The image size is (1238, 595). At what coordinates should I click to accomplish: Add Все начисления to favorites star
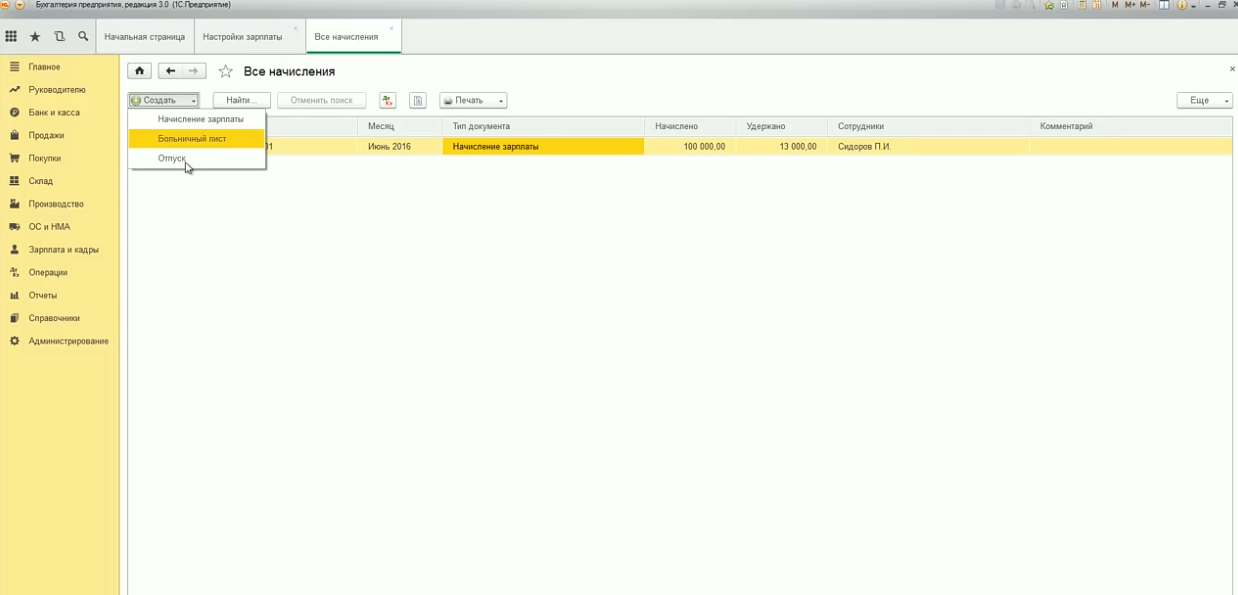click(226, 71)
